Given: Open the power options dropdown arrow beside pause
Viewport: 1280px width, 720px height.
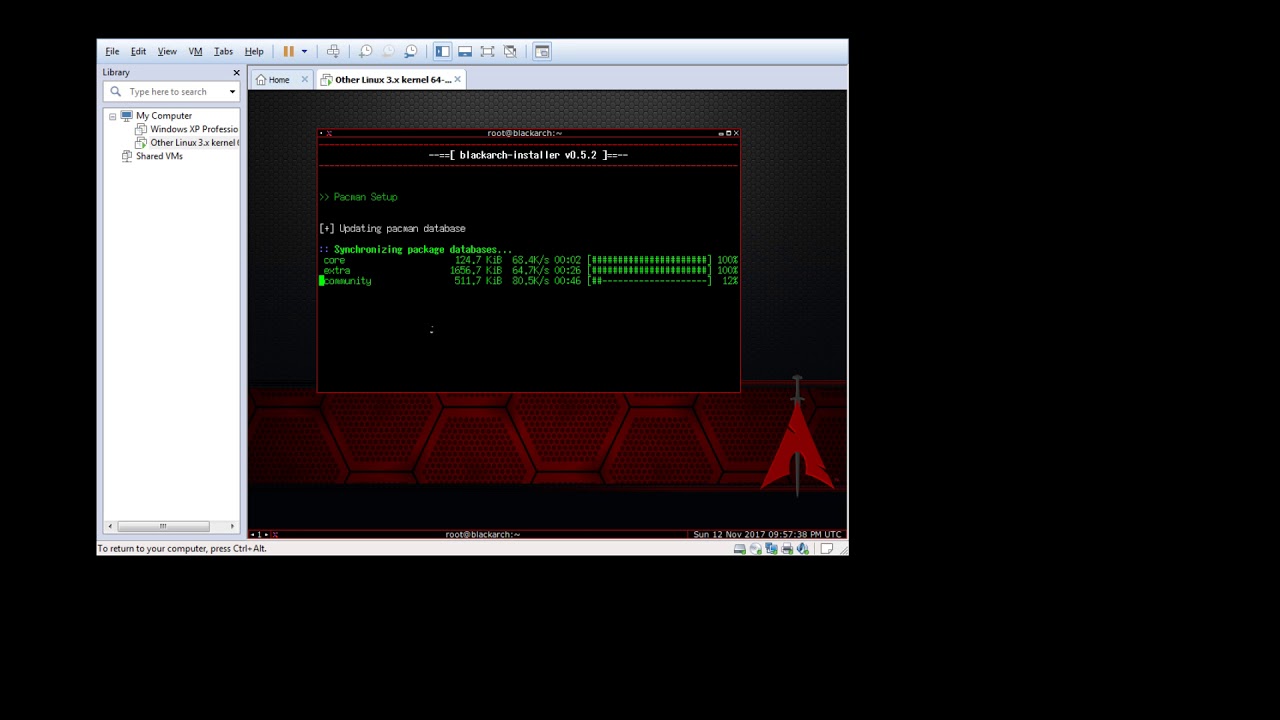Looking at the screenshot, I should pyautogui.click(x=304, y=51).
